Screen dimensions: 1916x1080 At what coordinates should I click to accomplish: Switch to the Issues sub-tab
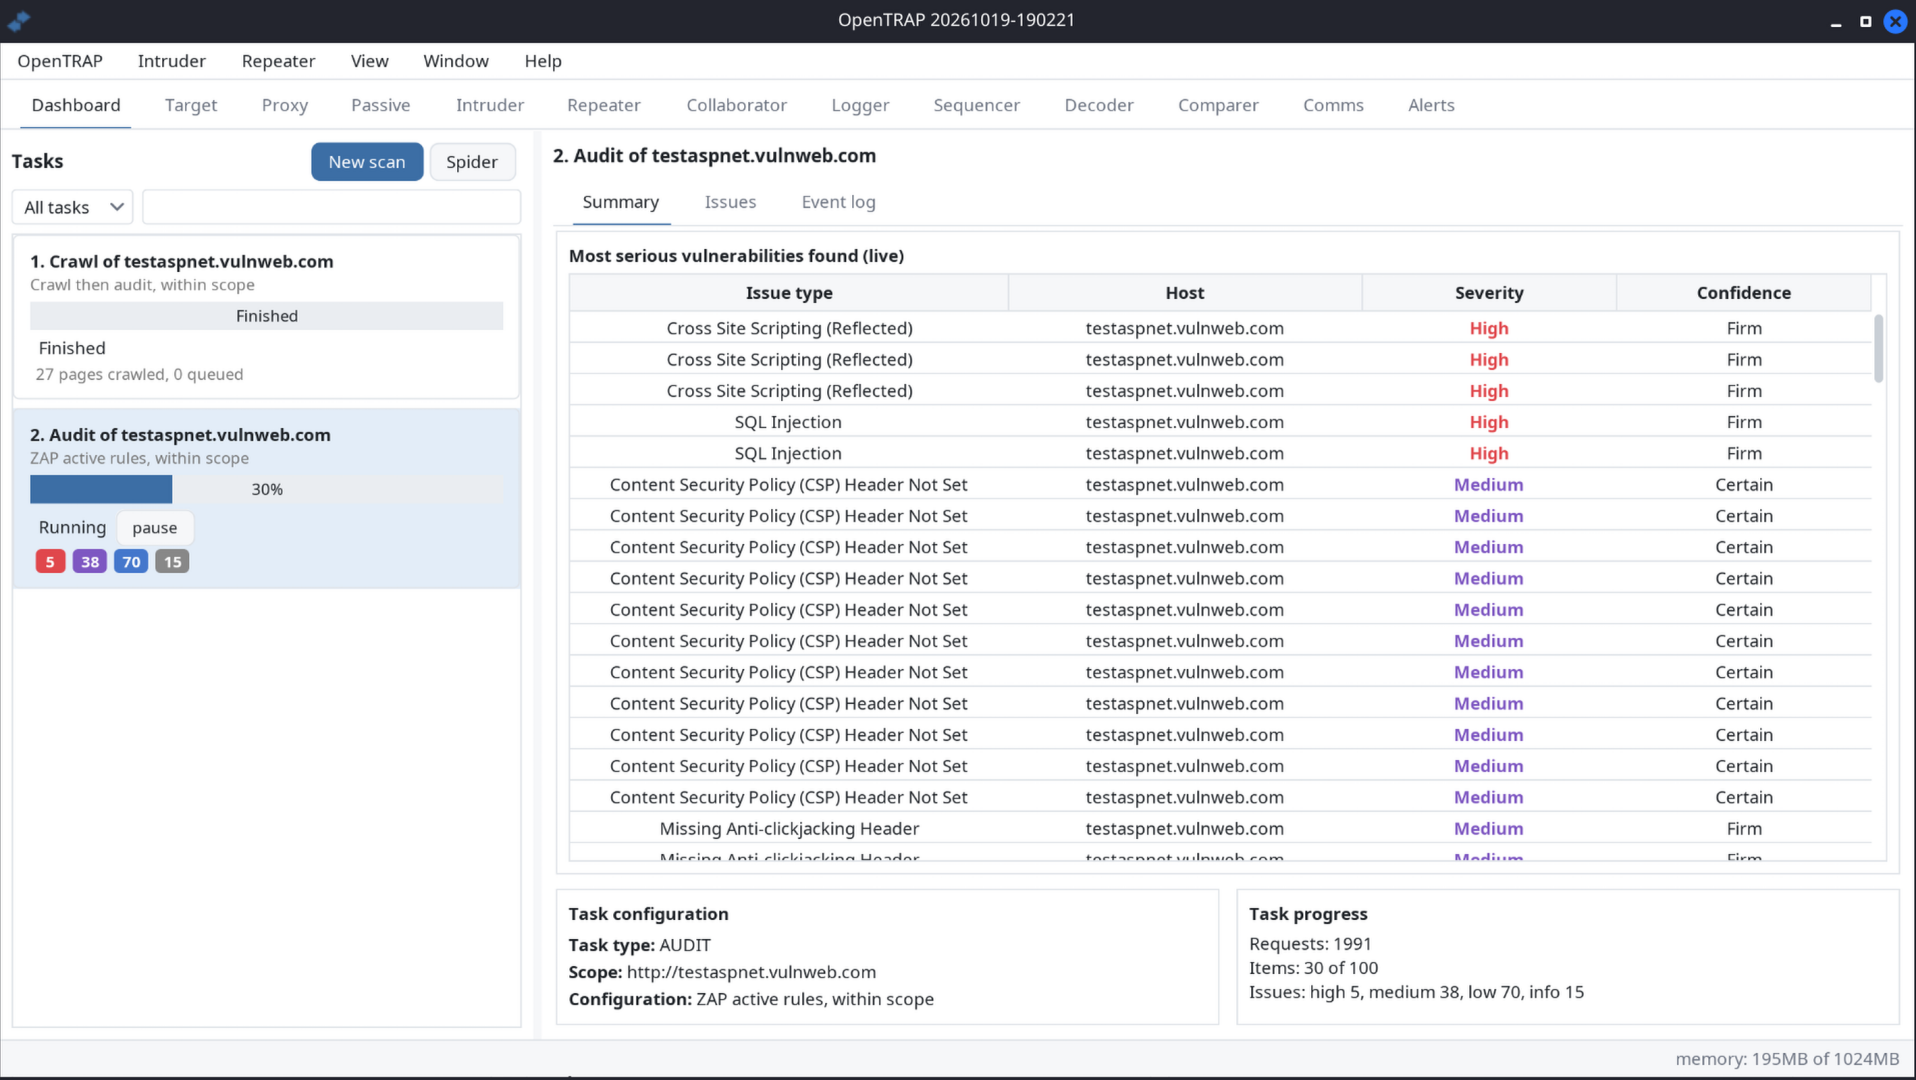coord(730,202)
